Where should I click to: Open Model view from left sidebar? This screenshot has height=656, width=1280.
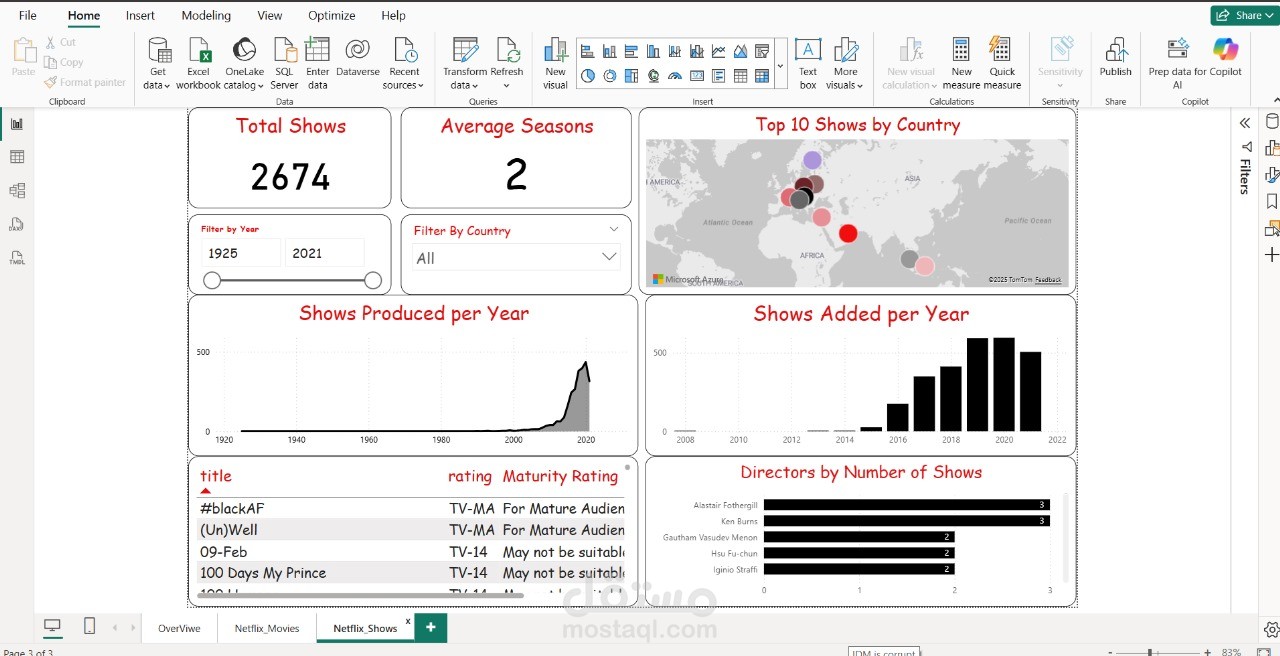tap(17, 190)
